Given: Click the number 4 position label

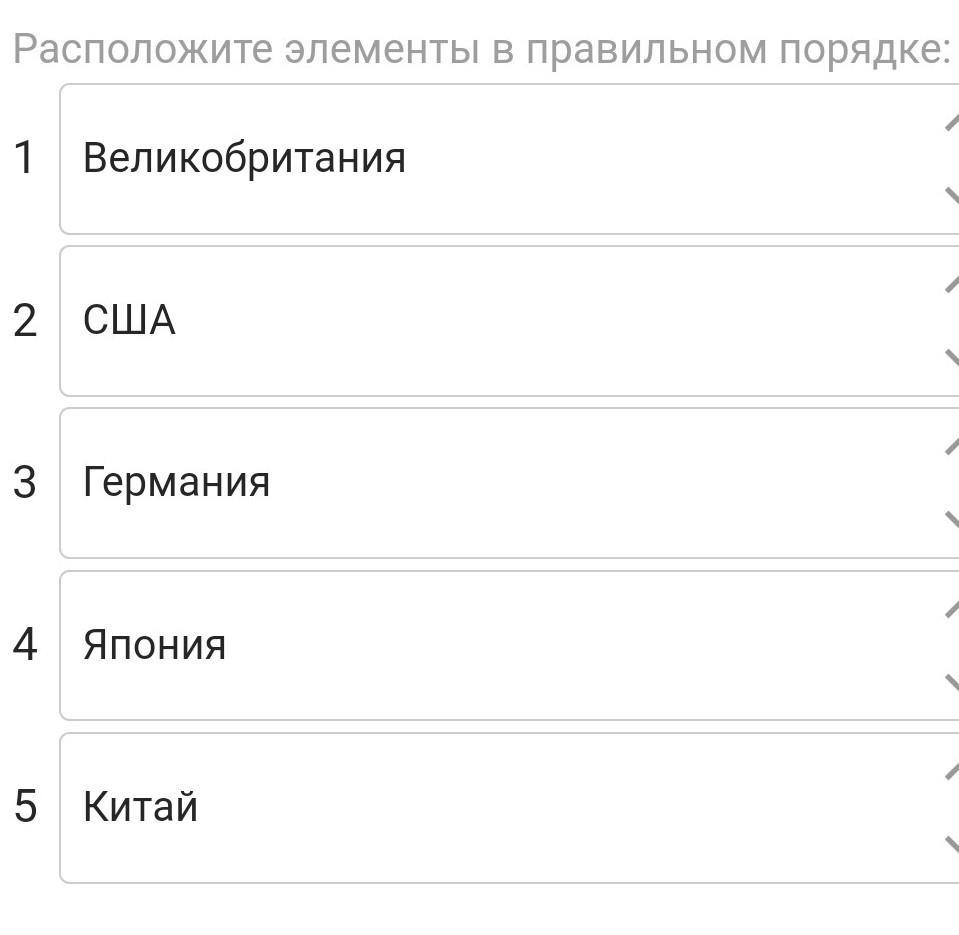Looking at the screenshot, I should [25, 644].
